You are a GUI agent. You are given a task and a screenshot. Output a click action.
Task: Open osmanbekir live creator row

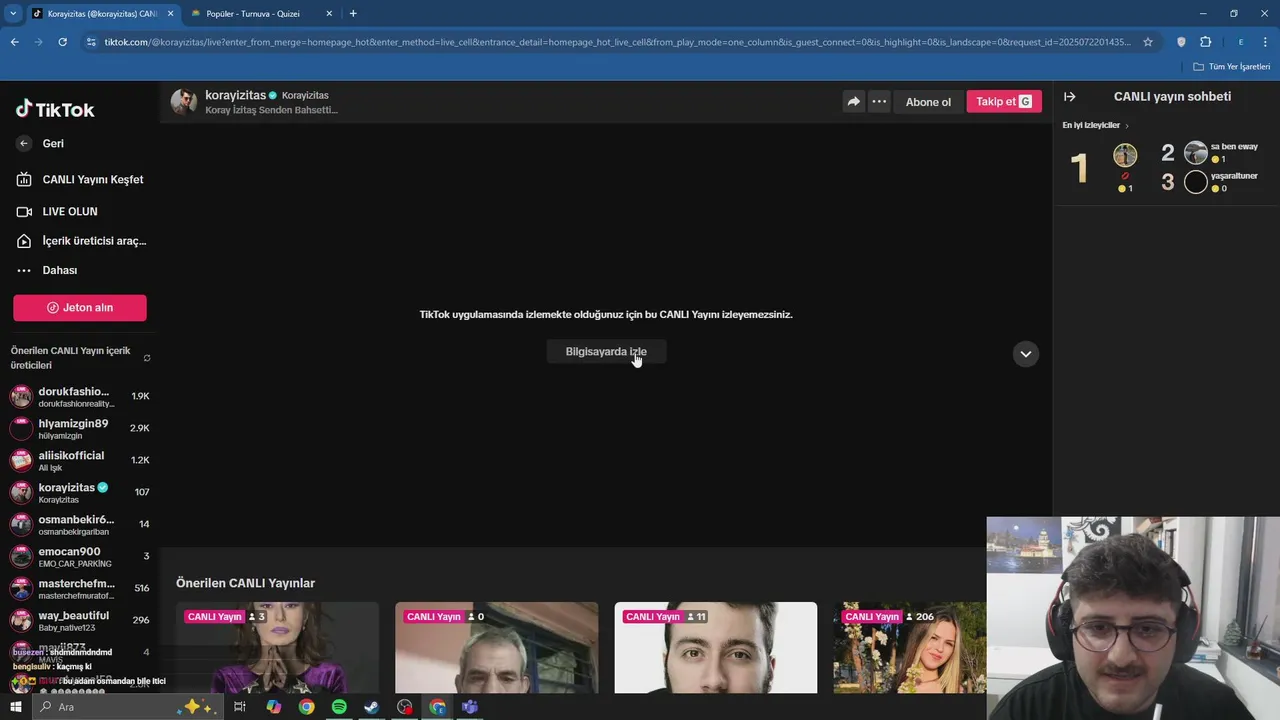(80, 524)
